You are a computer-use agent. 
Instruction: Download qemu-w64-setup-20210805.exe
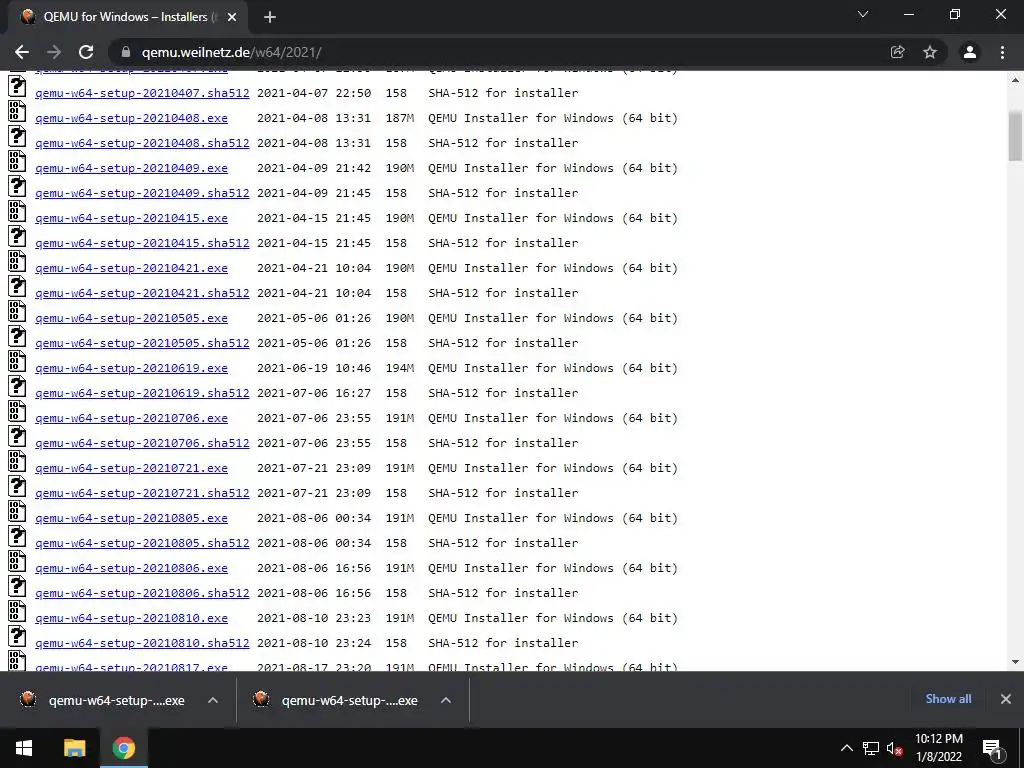tap(131, 518)
